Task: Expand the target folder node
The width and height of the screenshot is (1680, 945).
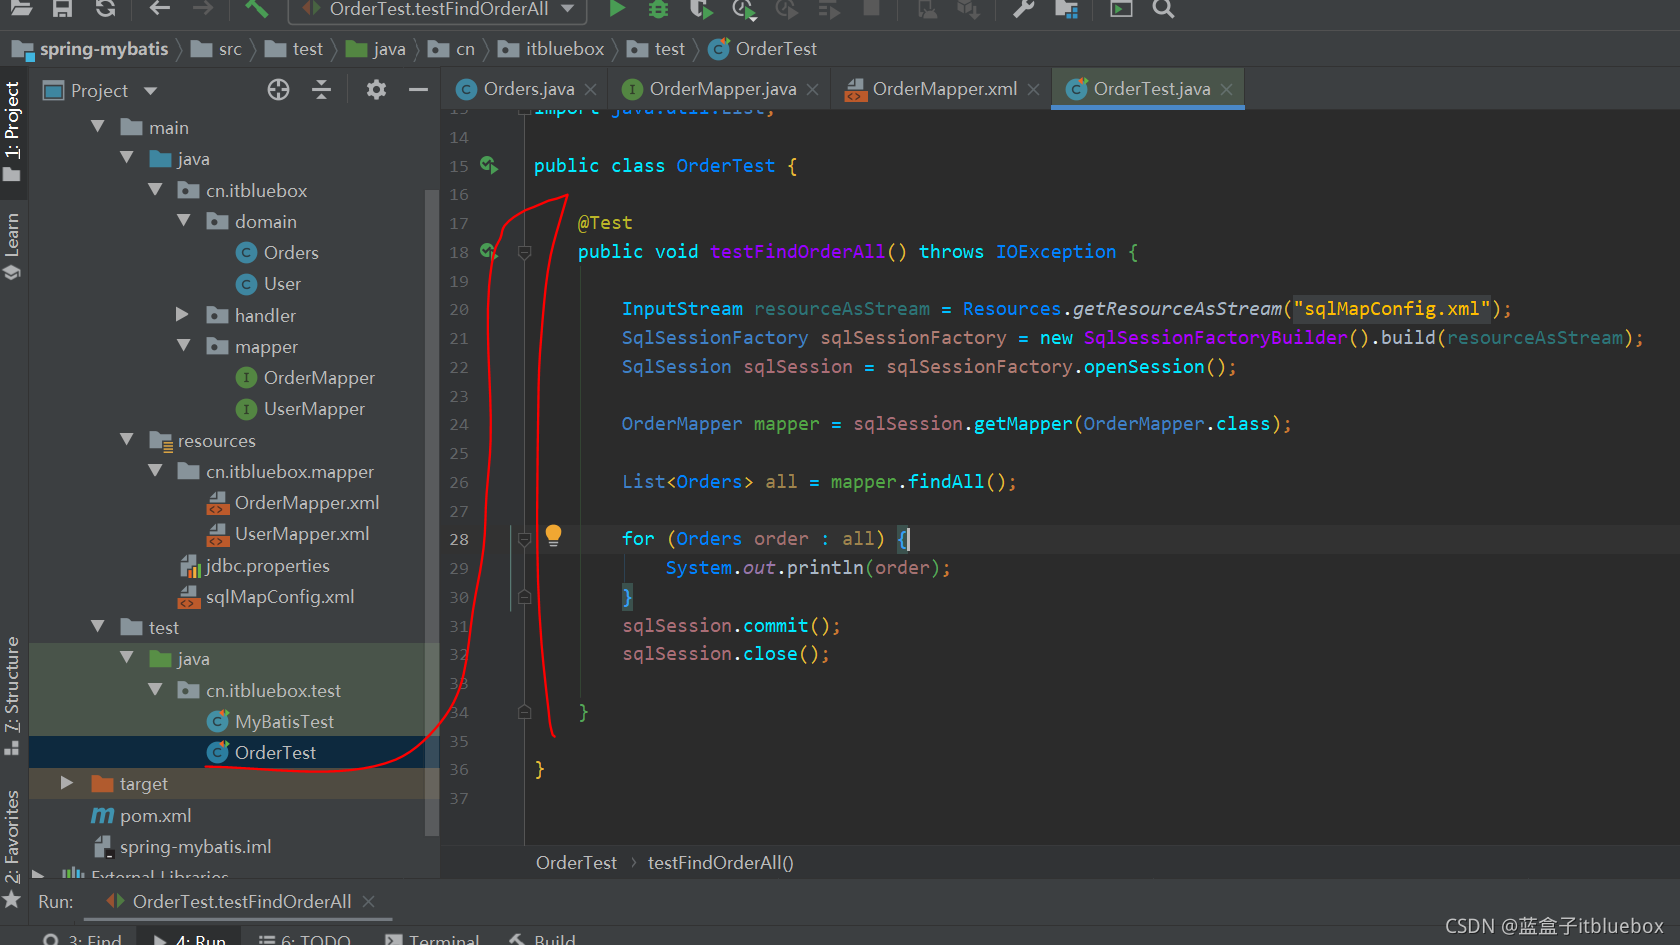Action: coord(67,783)
